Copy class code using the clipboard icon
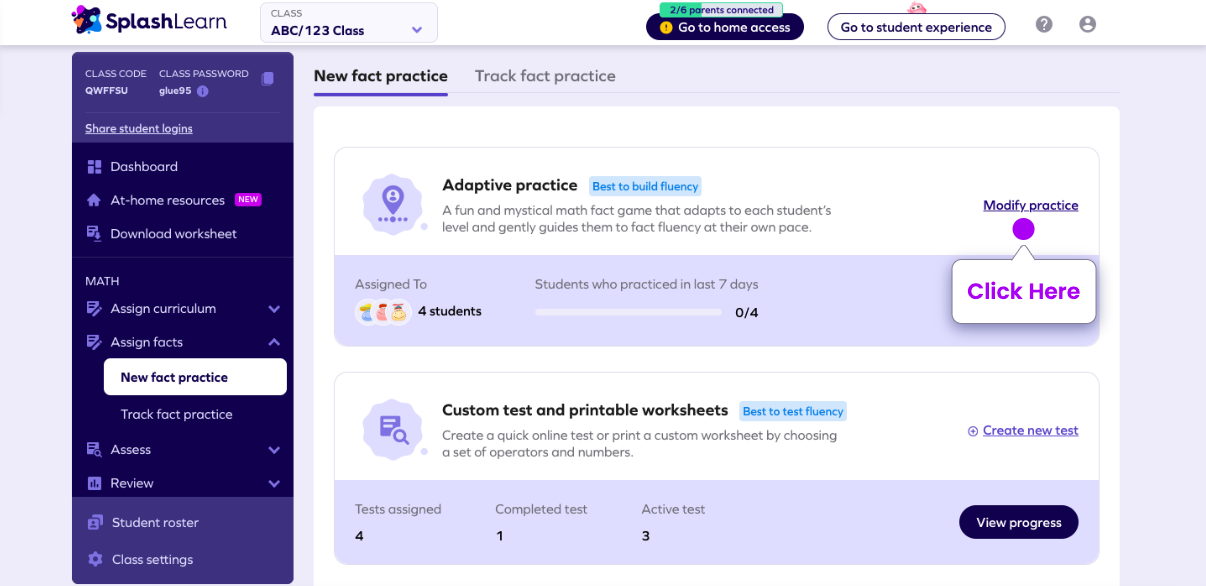Viewport: 1206px width, 586px height. (267, 79)
